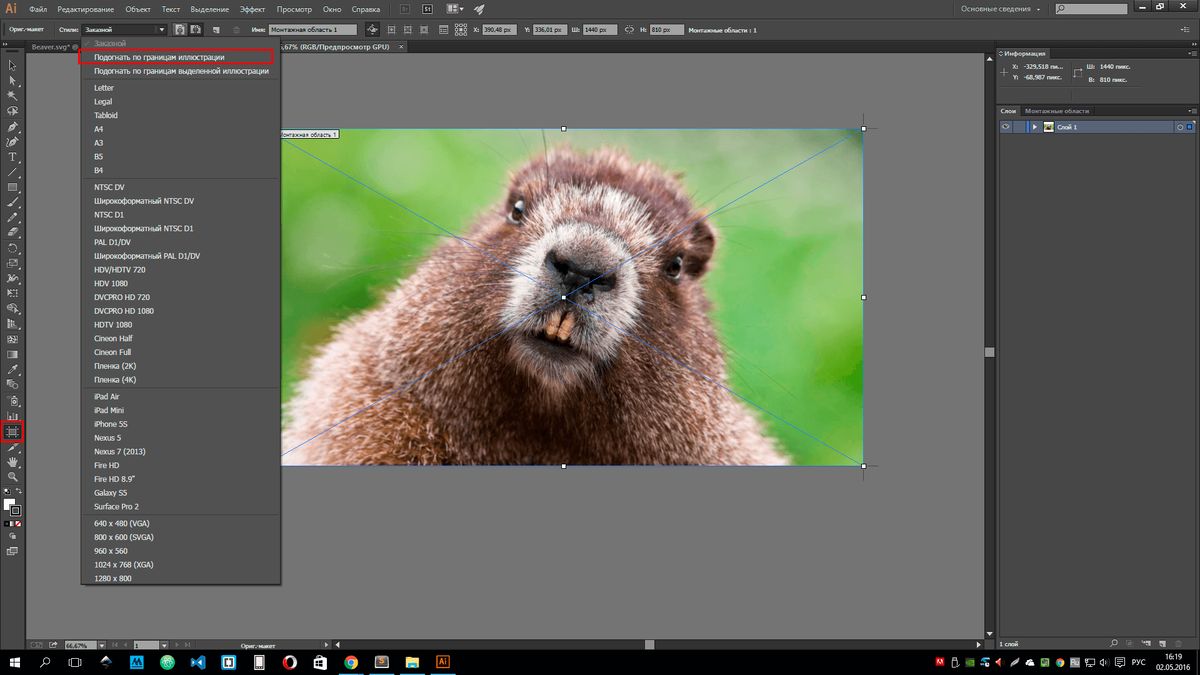Switch to Монтажные области tab
The image size is (1200, 675).
[x=1057, y=111]
